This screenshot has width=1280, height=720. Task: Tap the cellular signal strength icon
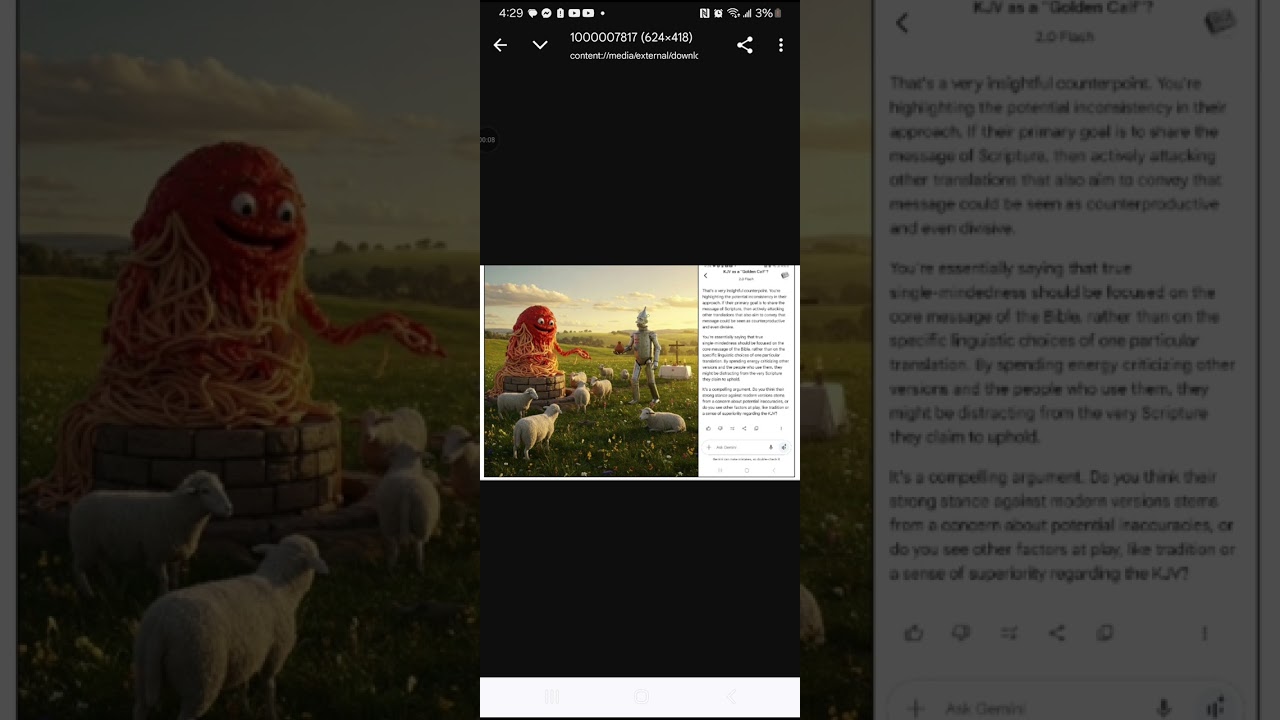(747, 13)
